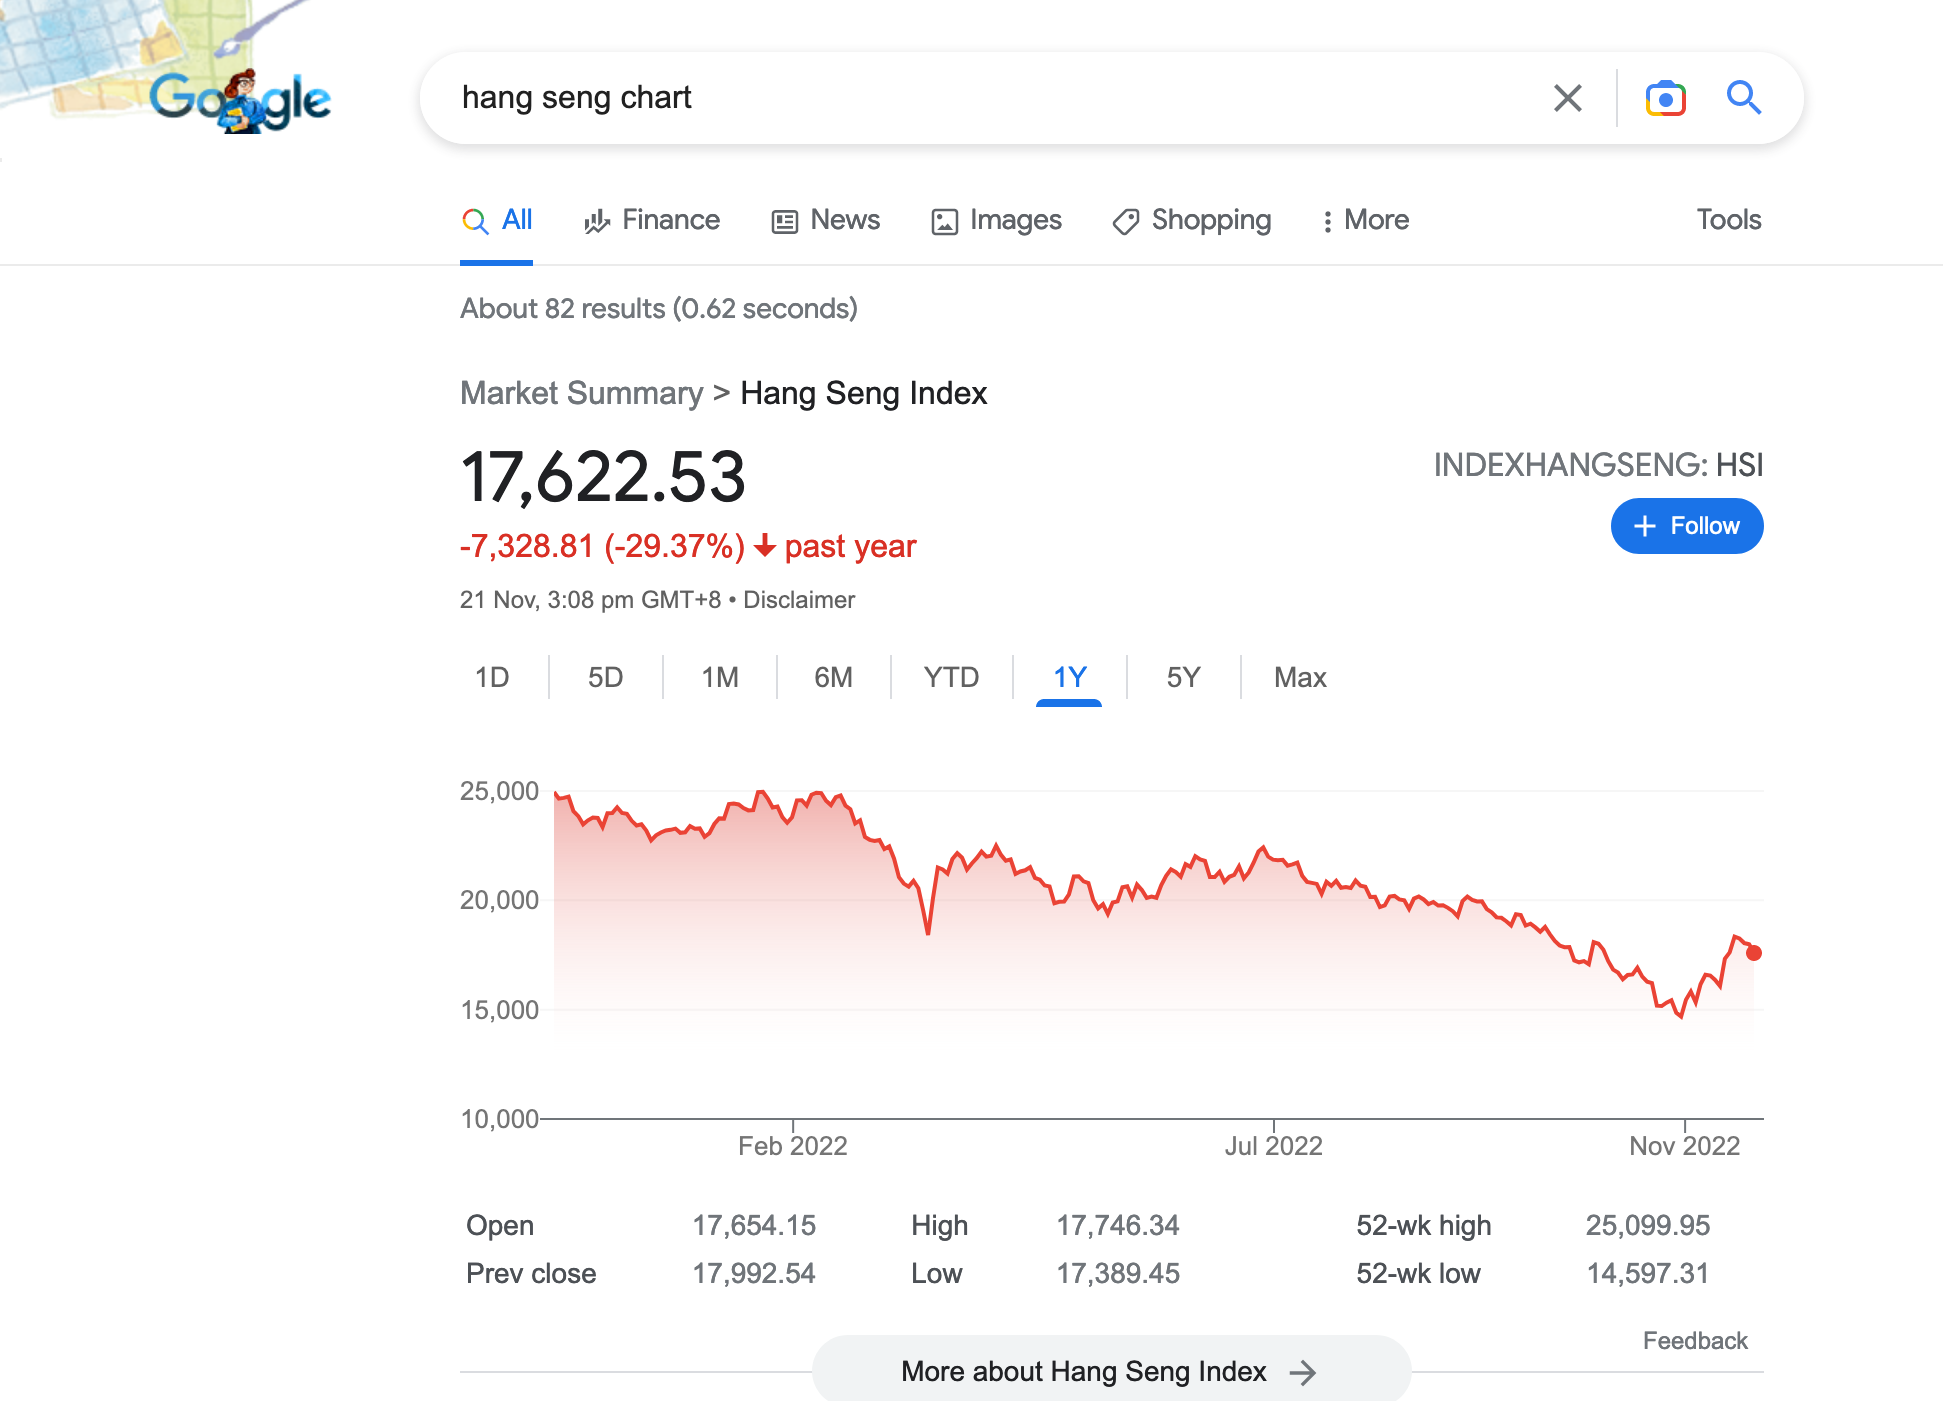The height and width of the screenshot is (1401, 1943).
Task: Select the 1D chart range
Action: click(x=492, y=678)
